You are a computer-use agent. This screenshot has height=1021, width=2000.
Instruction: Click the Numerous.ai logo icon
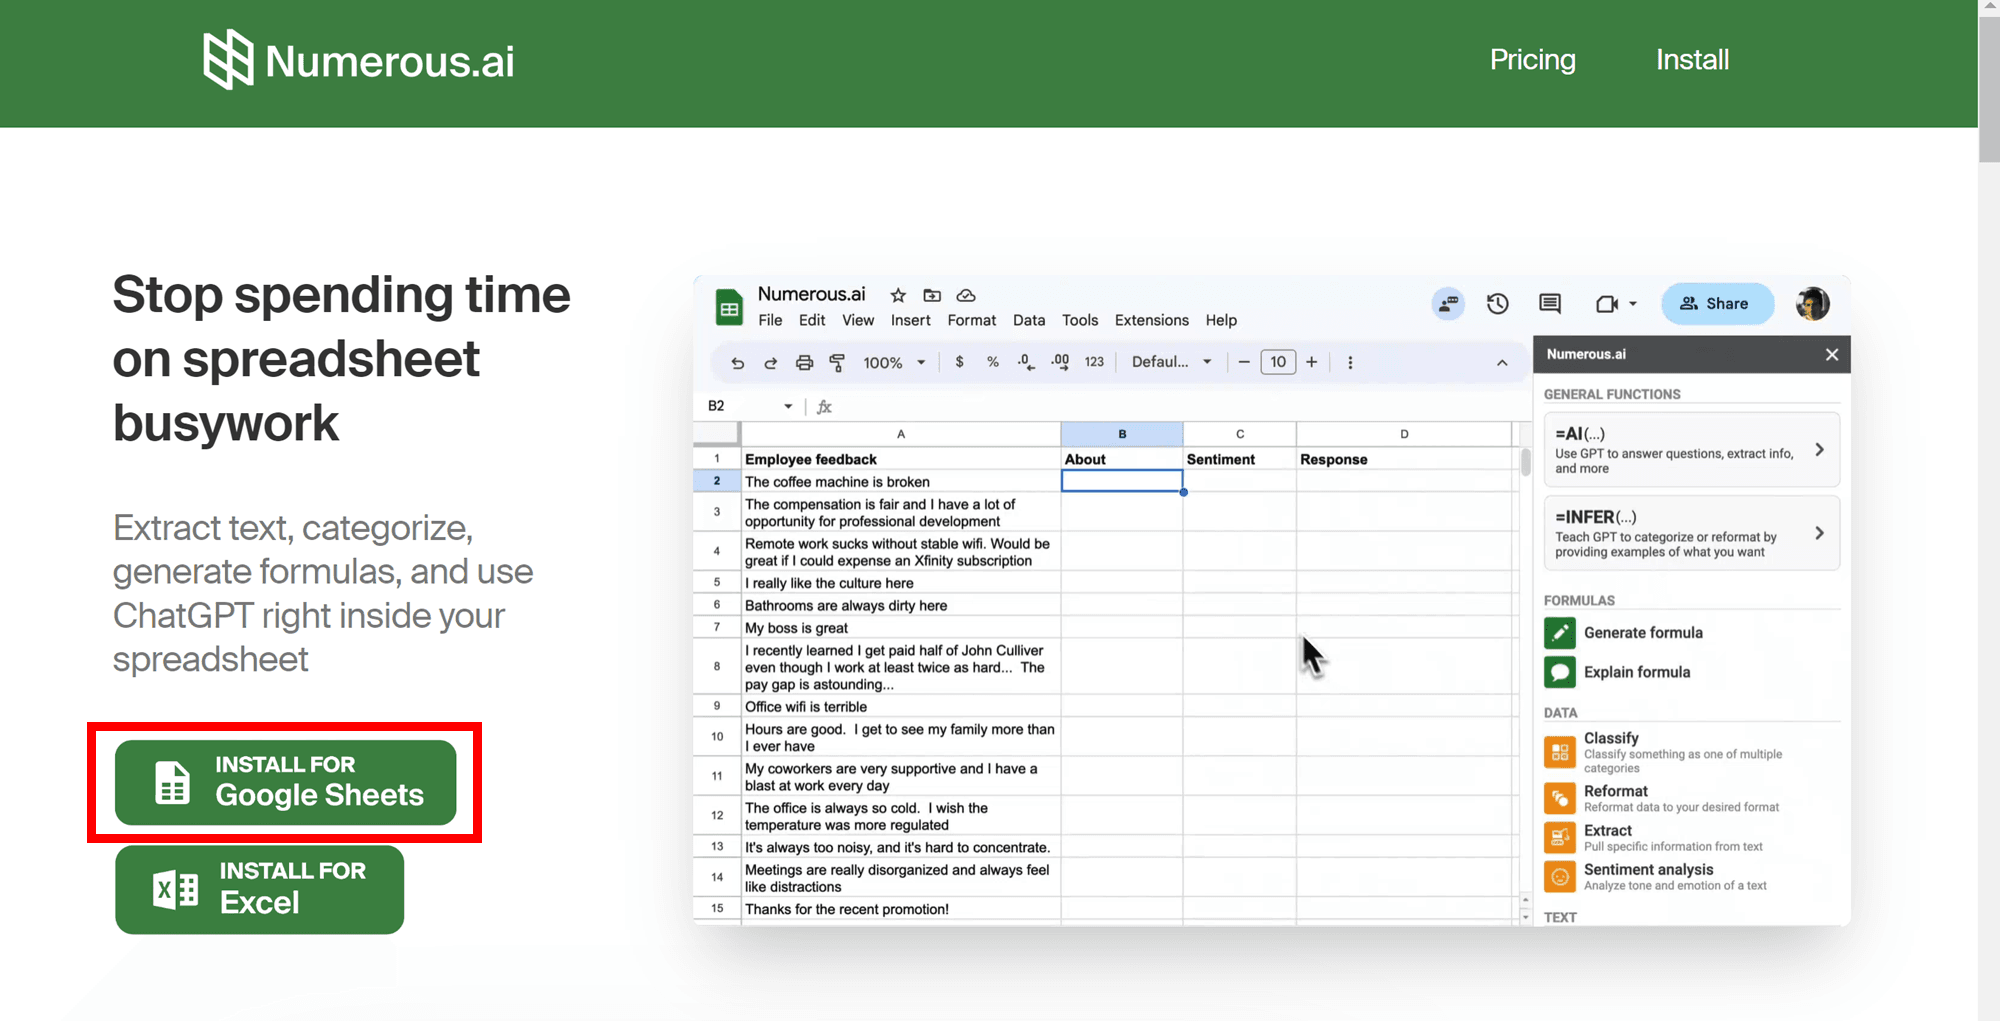tap(228, 60)
